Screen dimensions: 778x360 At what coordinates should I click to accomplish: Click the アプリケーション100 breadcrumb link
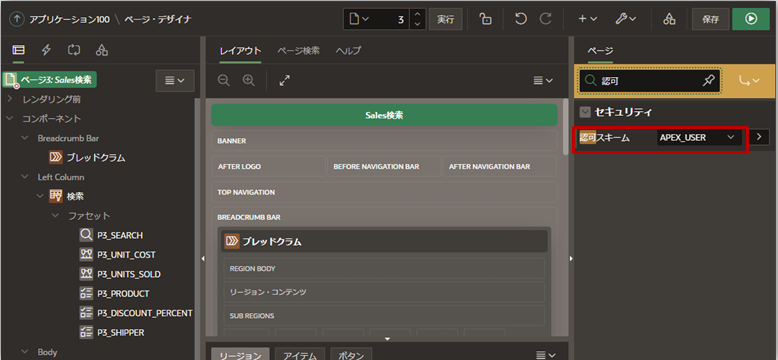point(69,19)
